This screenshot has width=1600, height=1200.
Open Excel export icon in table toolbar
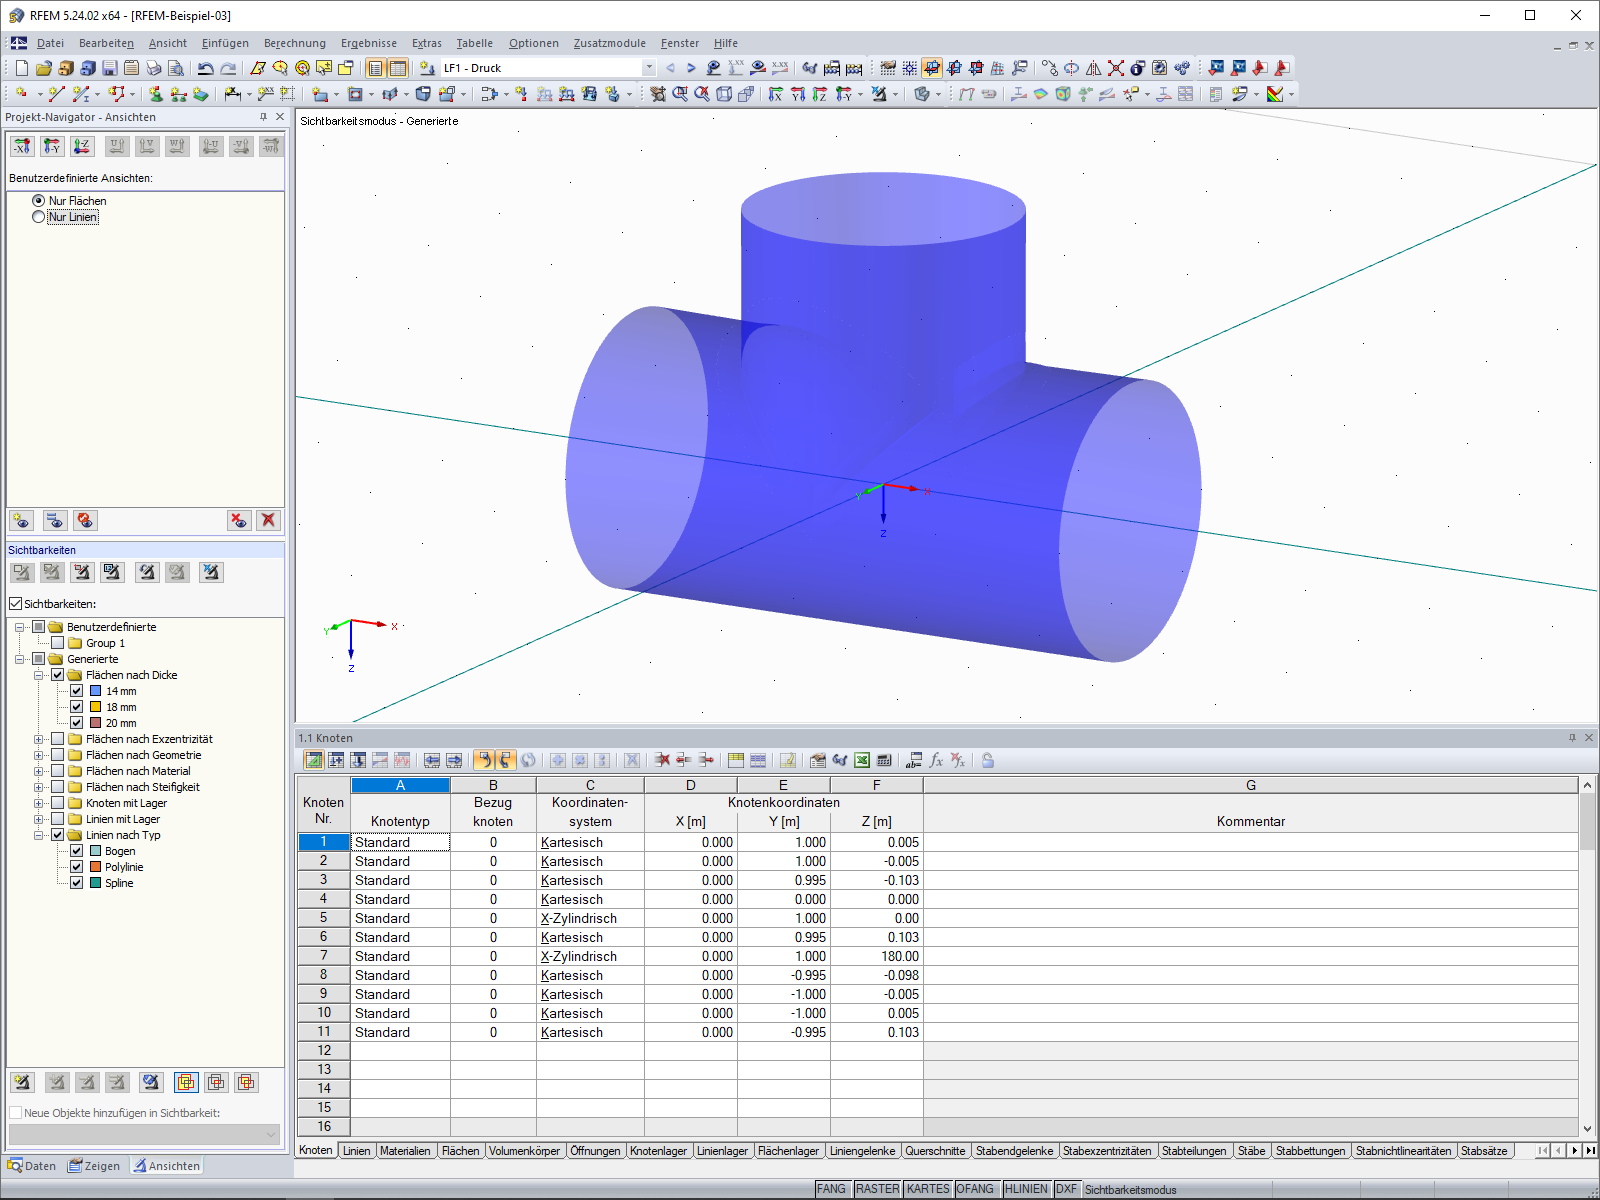pos(862,760)
